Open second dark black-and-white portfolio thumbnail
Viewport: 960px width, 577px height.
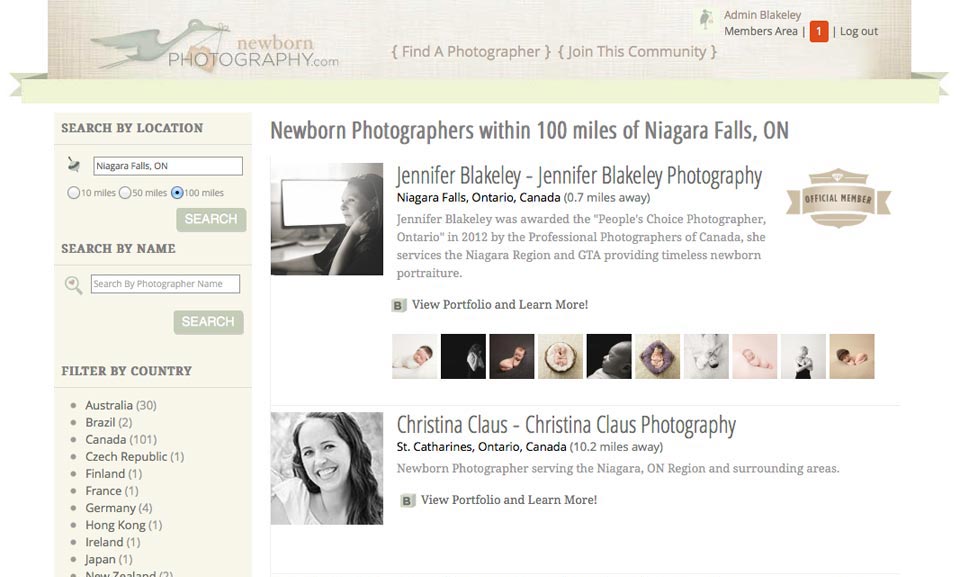463,356
